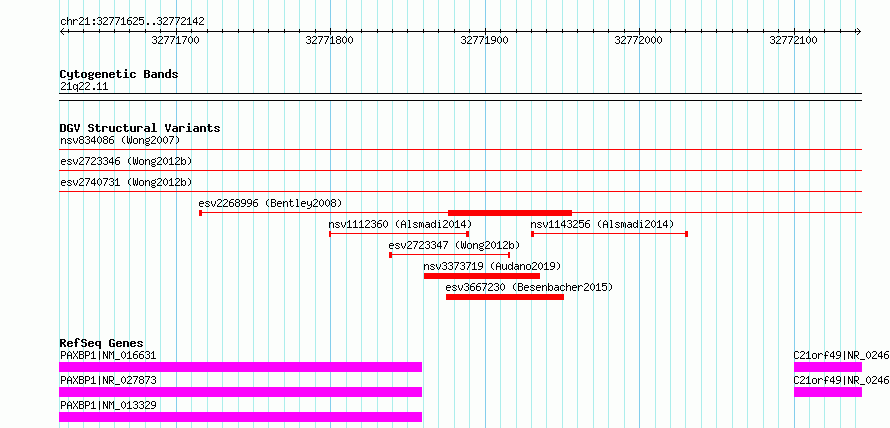Click the 32771700 ruler position label
The width and height of the screenshot is (890, 428).
[x=176, y=40]
